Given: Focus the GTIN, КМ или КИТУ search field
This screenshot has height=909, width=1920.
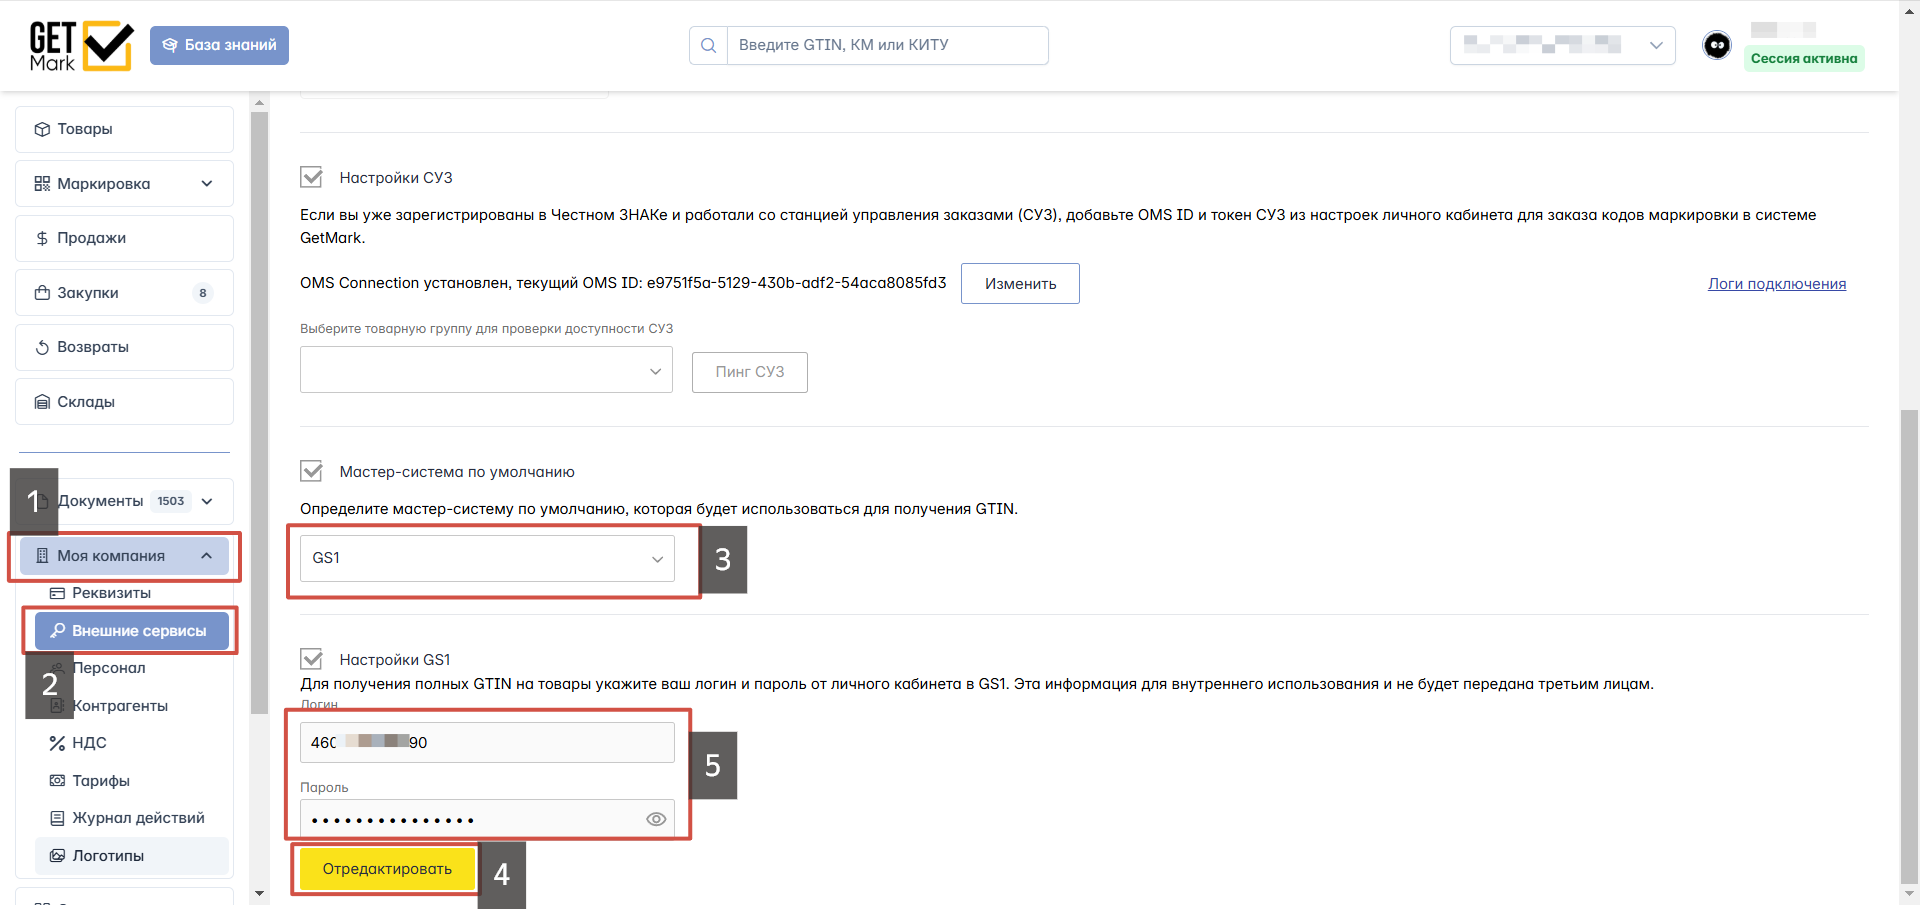Looking at the screenshot, I should click(887, 45).
